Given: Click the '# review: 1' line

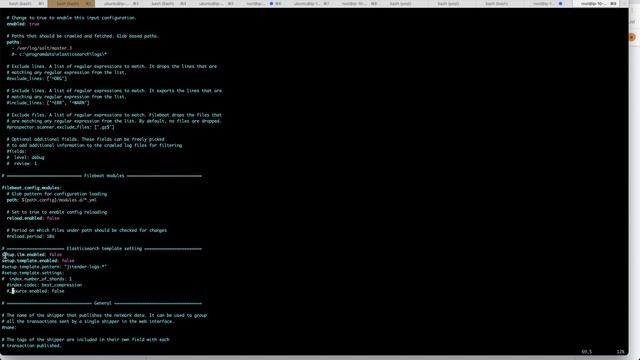Looking at the screenshot, I should pos(22,163).
